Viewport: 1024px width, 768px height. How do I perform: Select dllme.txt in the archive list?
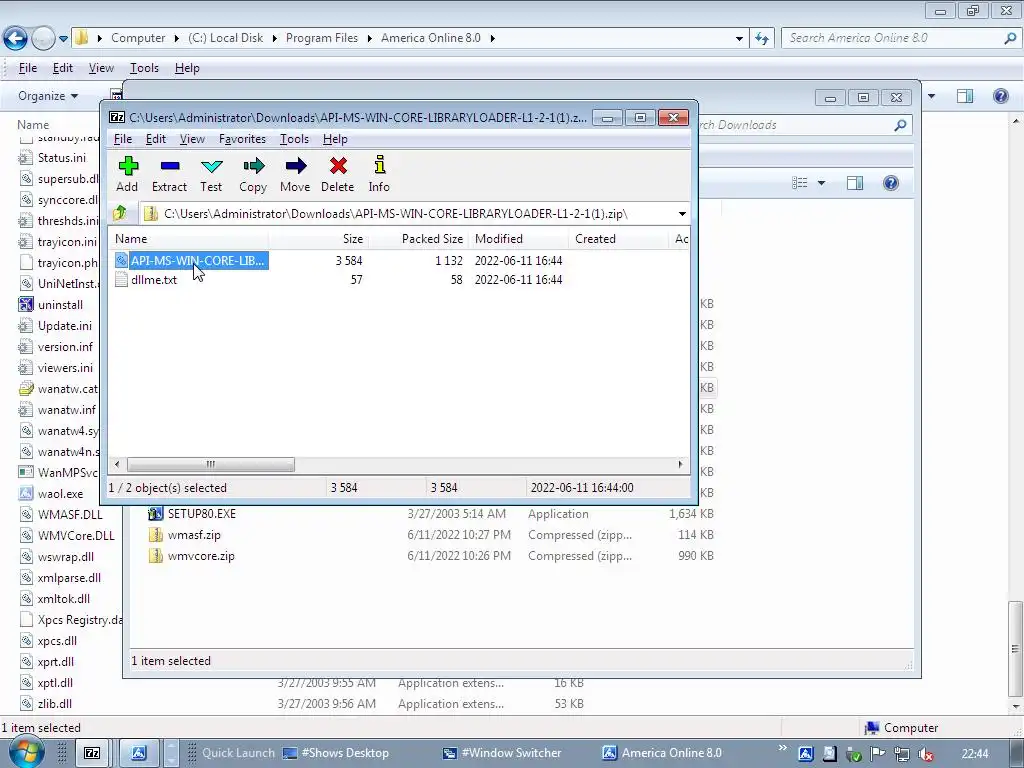click(146, 280)
